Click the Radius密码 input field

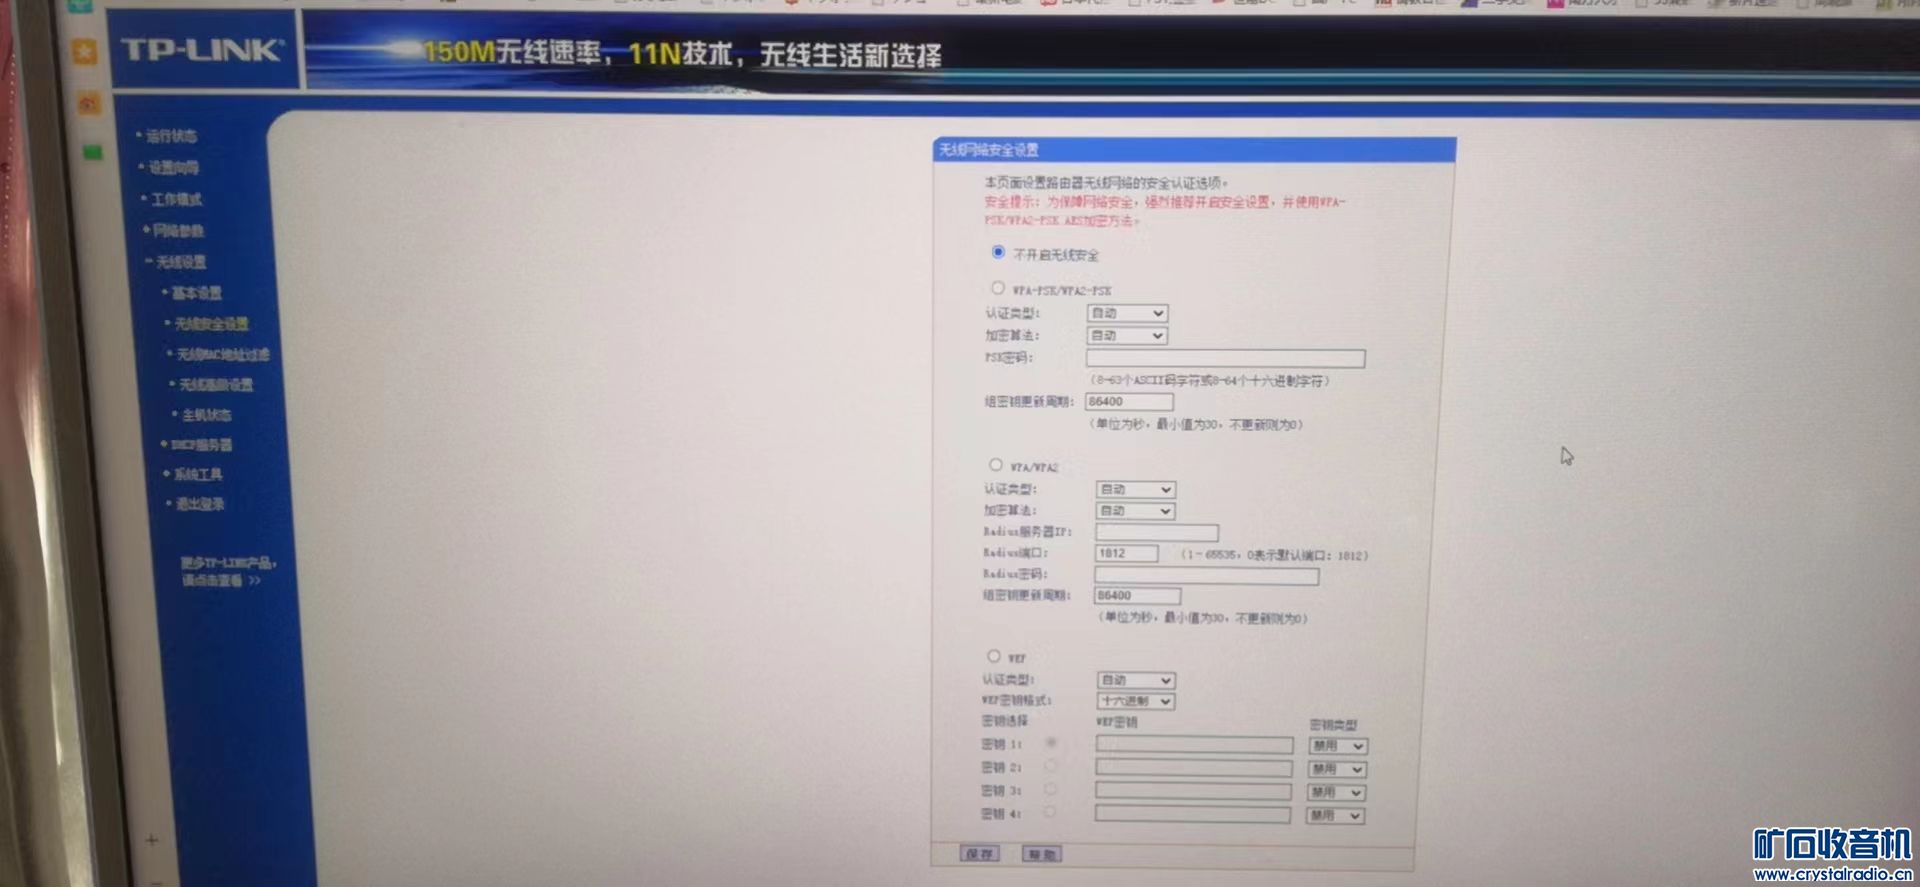(1207, 575)
